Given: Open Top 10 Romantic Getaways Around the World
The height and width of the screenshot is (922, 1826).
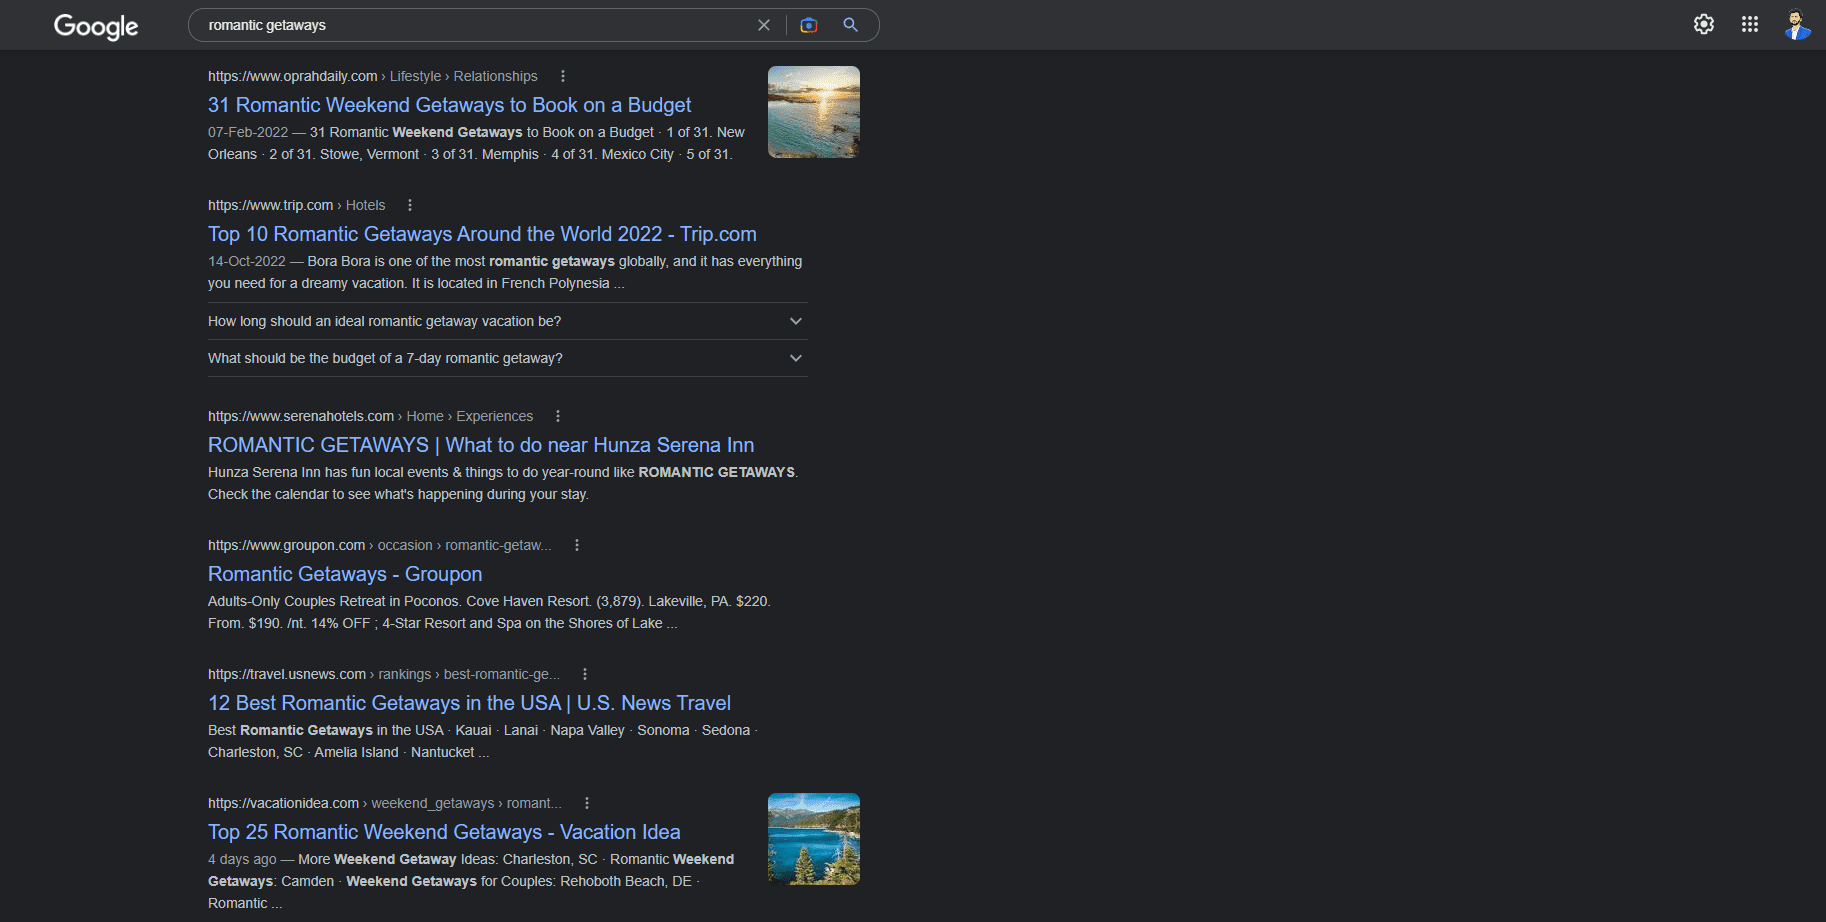Looking at the screenshot, I should click(x=482, y=234).
